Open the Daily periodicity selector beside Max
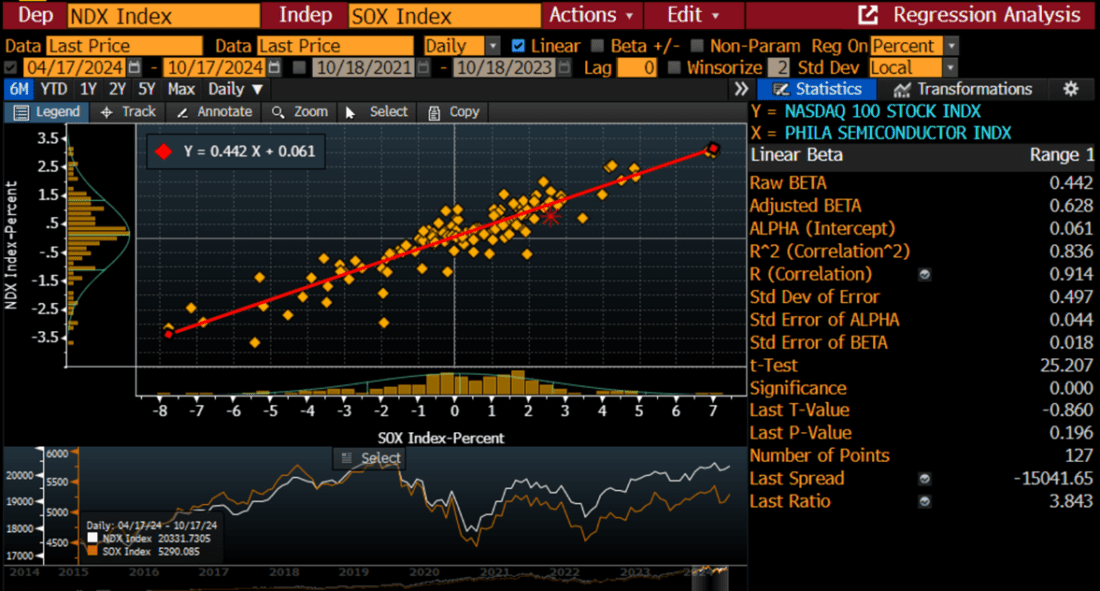 coord(235,89)
